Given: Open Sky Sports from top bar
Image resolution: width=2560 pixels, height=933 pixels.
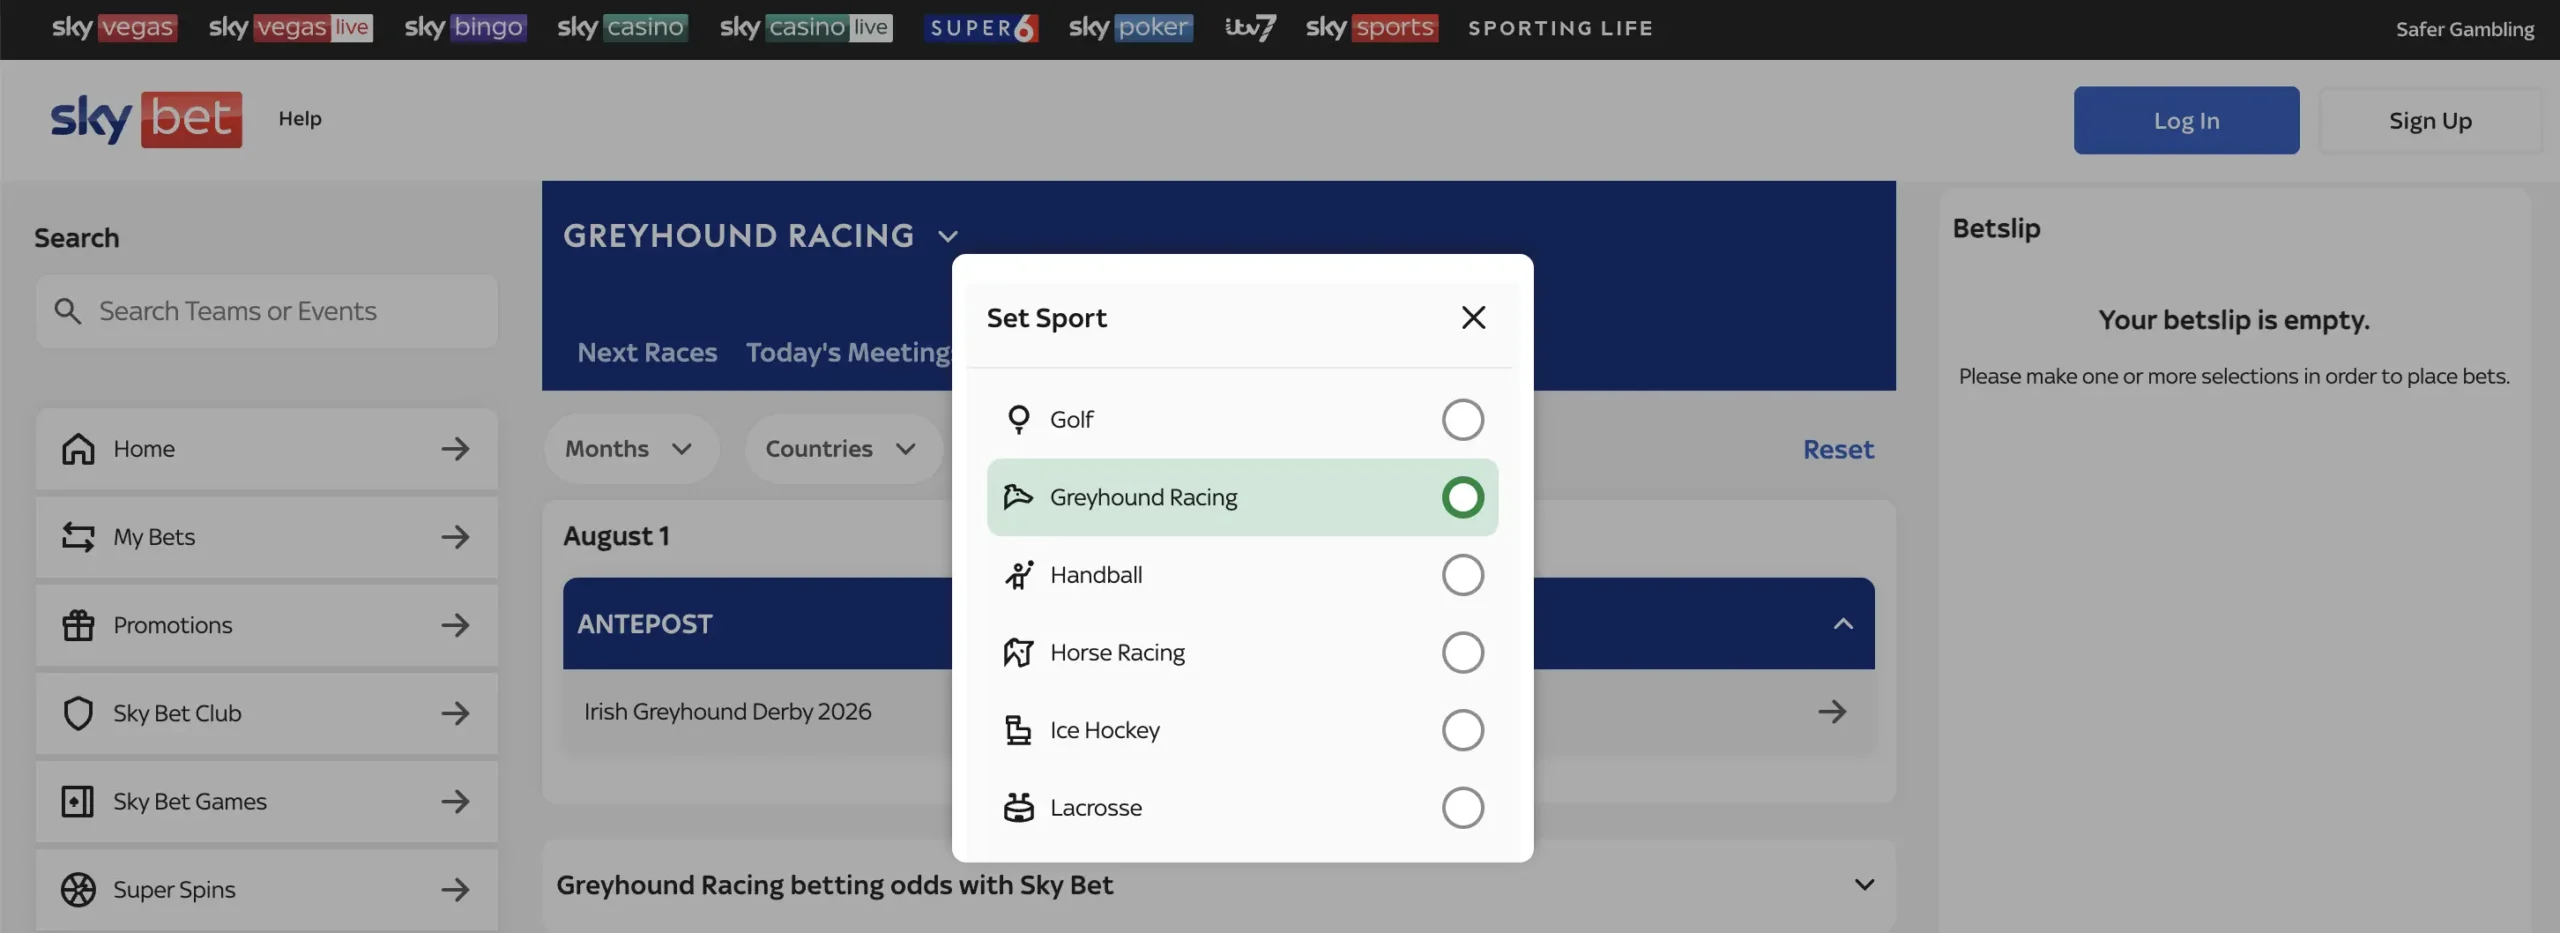Looking at the screenshot, I should [x=1372, y=28].
